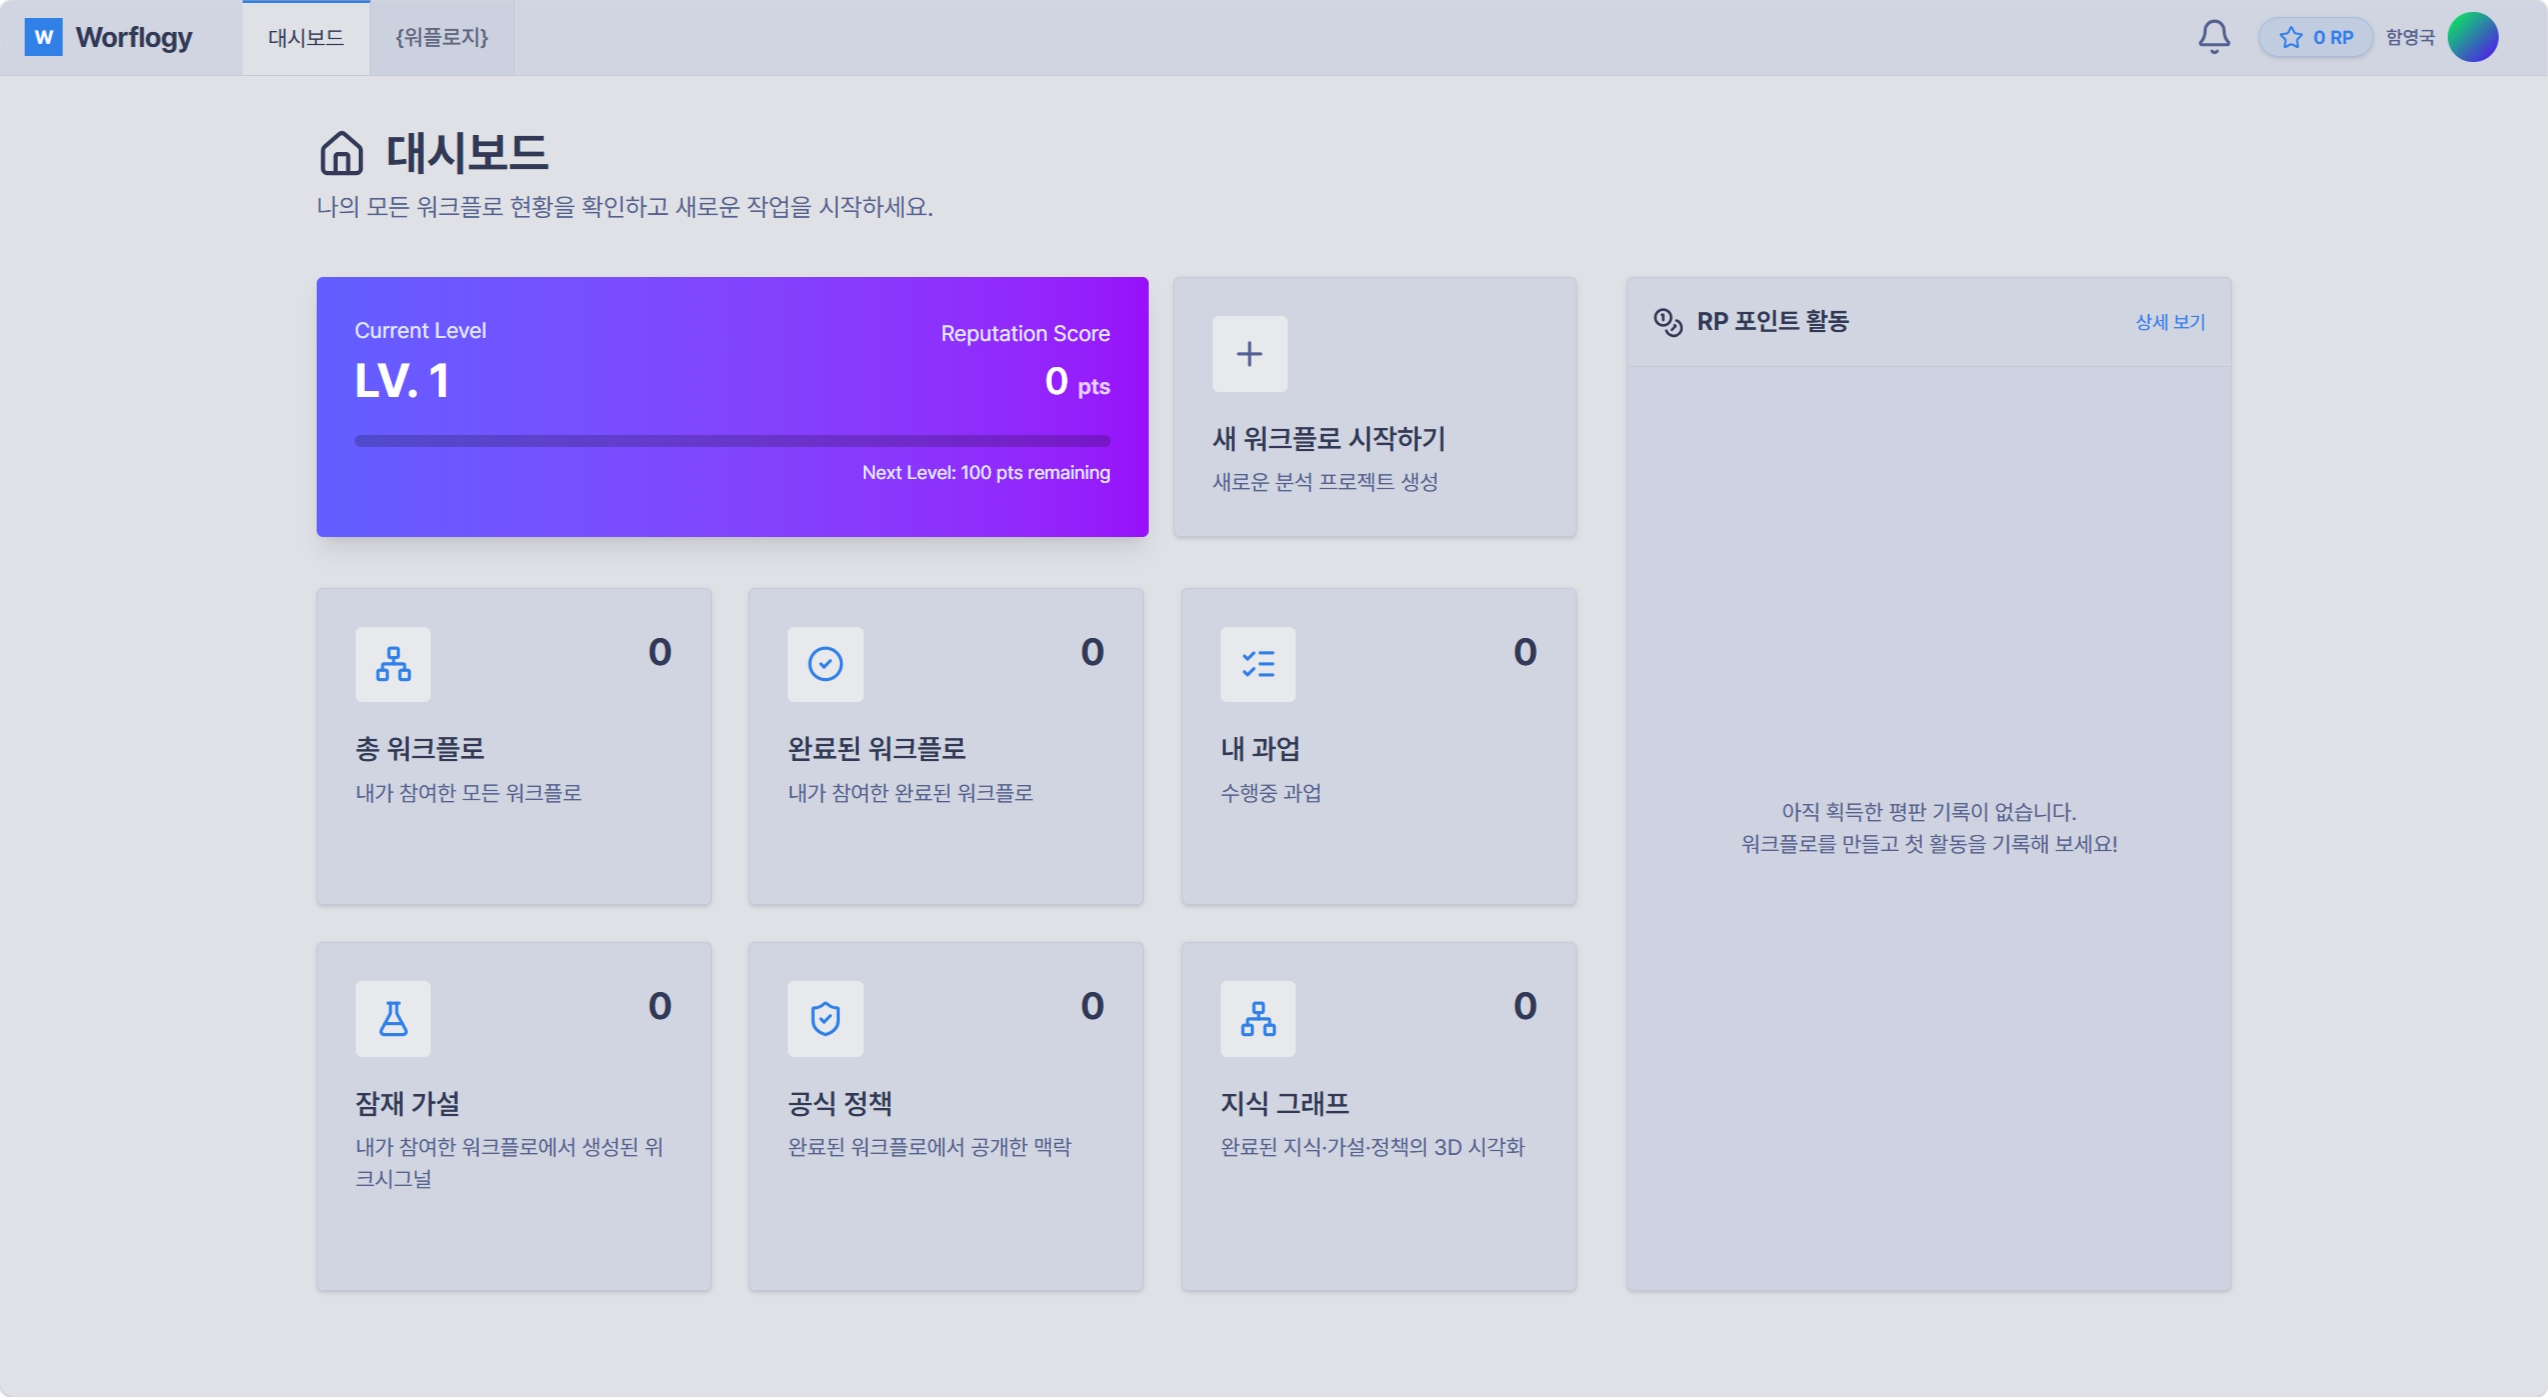Click the star icon in the RP badge
The height and width of the screenshot is (1397, 2548).
tap(2291, 37)
